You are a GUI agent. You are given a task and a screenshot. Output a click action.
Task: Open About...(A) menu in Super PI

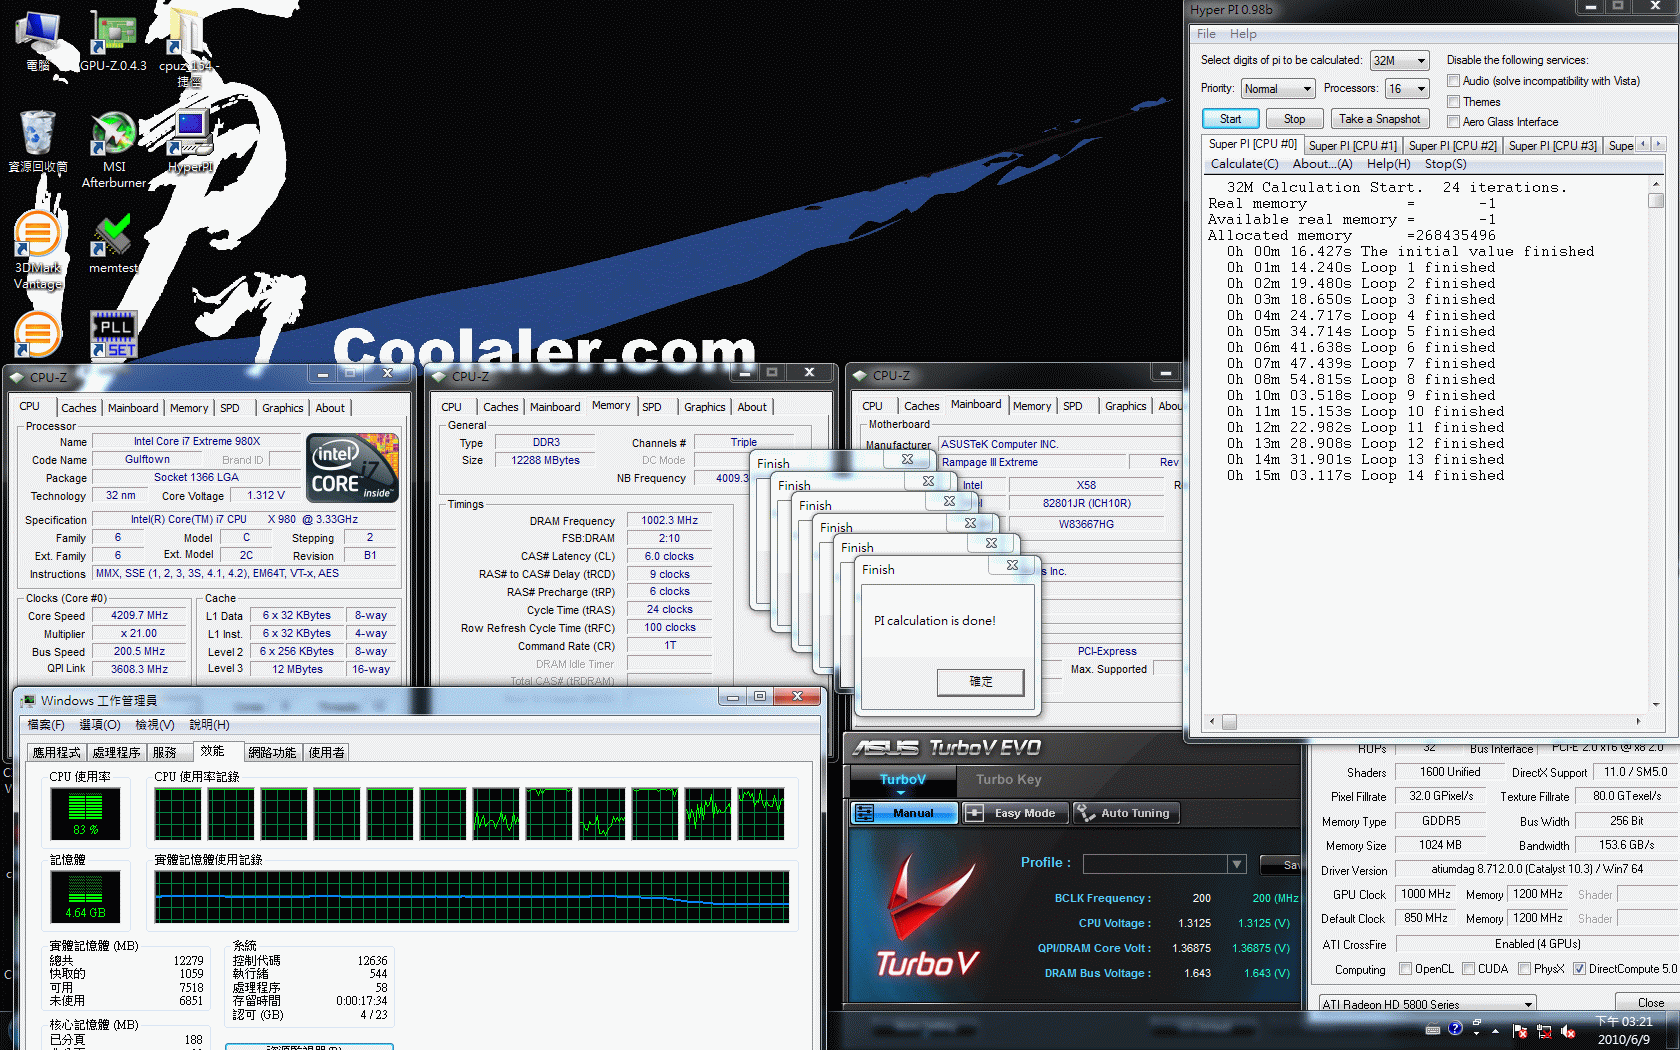(1322, 164)
